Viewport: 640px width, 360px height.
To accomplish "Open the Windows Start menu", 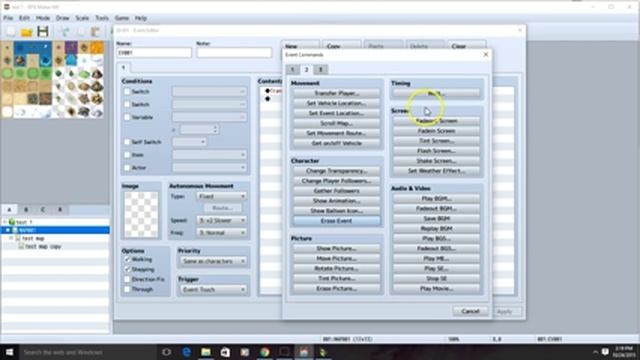I will 9,352.
